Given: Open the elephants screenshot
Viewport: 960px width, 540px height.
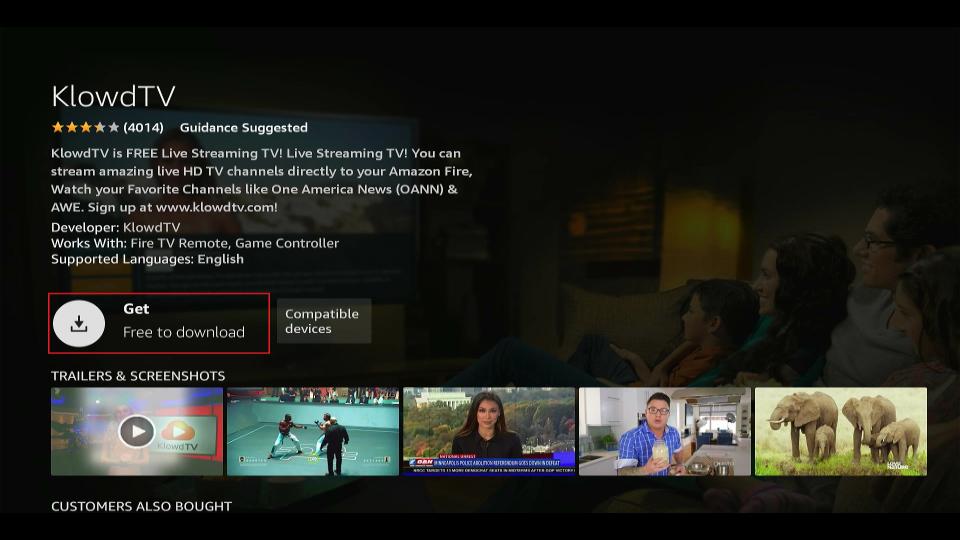Looking at the screenshot, I should tap(841, 432).
